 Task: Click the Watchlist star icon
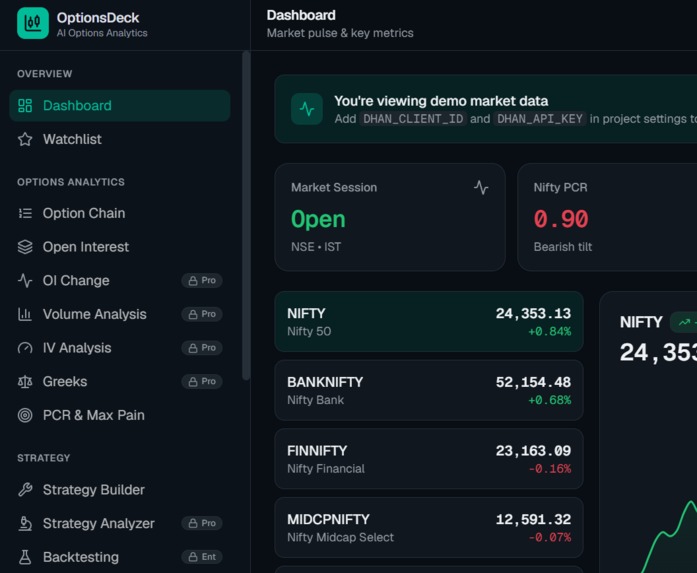(25, 139)
